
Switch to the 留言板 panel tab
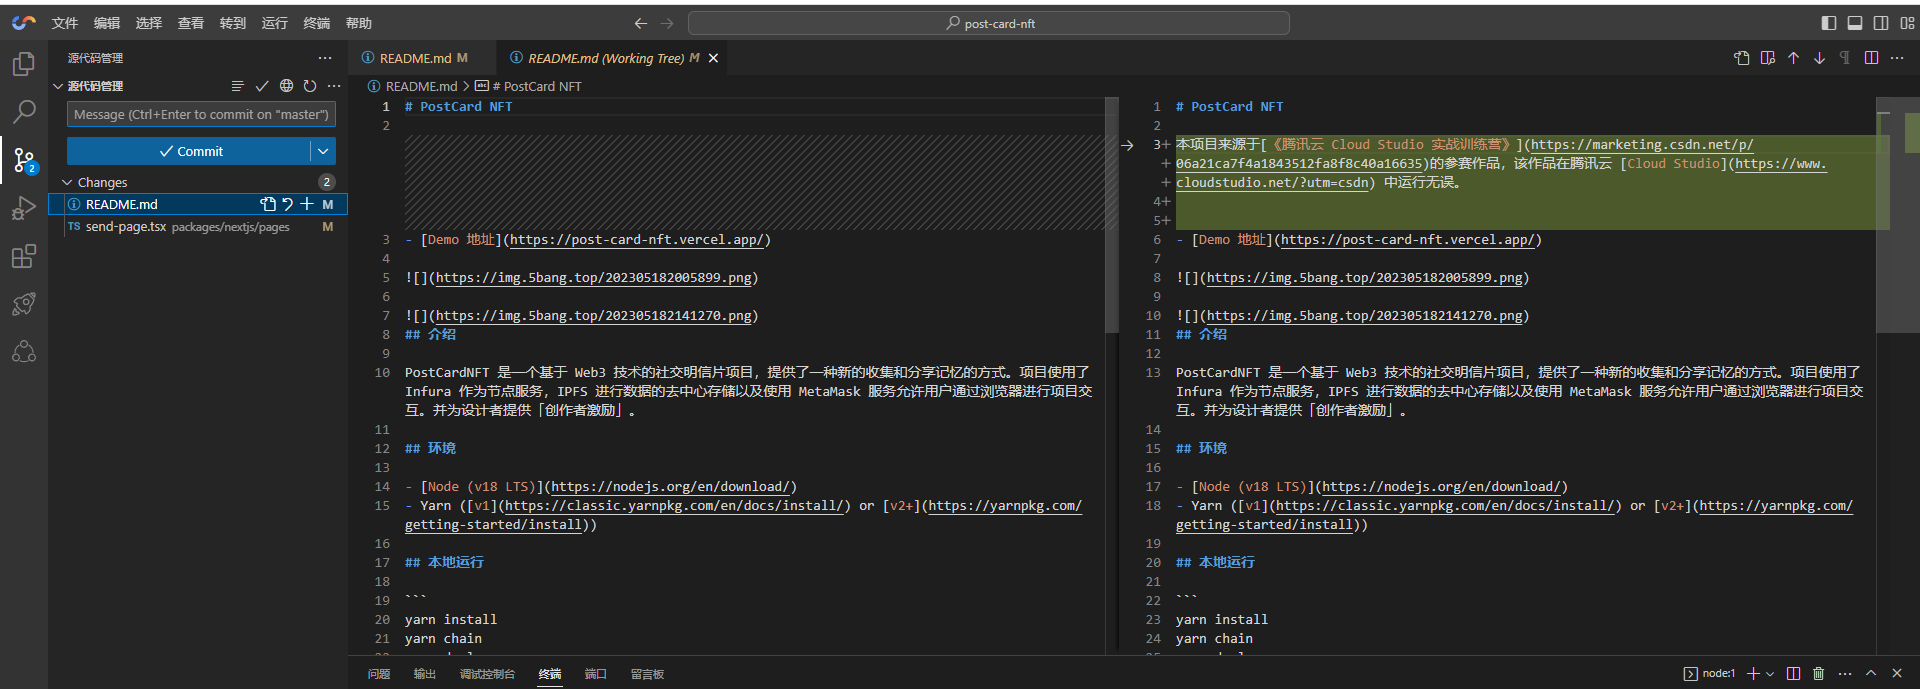tap(647, 674)
